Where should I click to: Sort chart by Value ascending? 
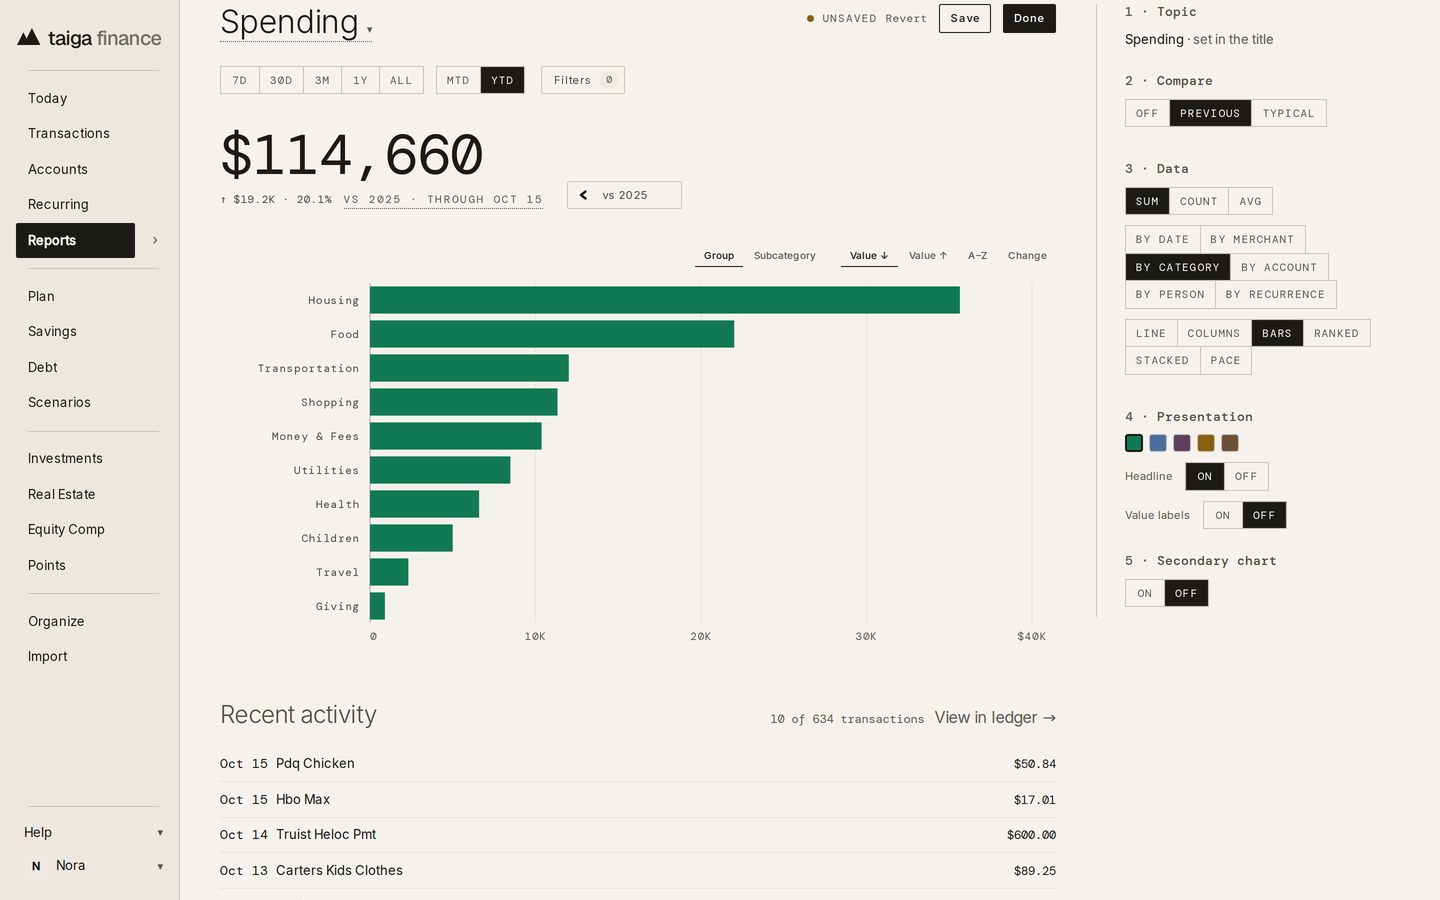click(x=928, y=256)
